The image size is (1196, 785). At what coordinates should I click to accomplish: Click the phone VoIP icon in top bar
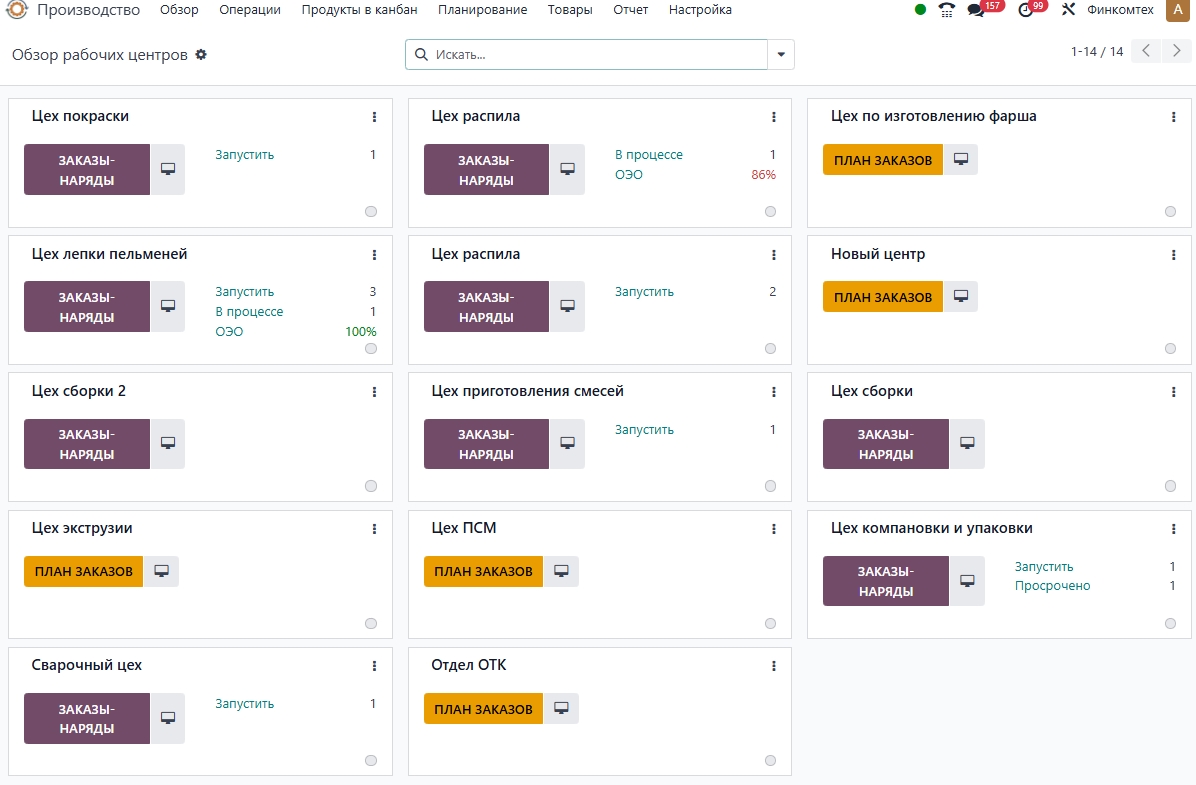(x=947, y=10)
